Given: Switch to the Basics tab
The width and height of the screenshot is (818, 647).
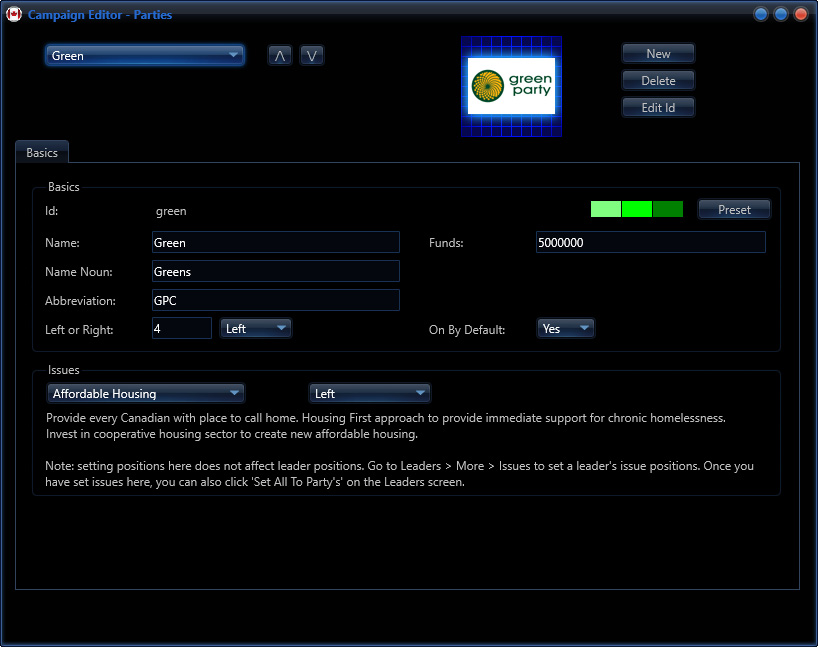Looking at the screenshot, I should click(42, 153).
